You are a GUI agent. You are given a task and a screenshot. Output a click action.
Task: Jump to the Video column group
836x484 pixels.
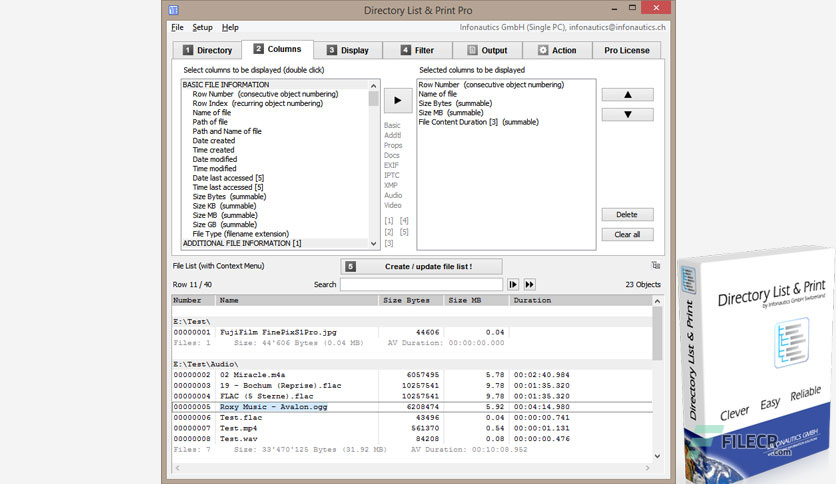[x=392, y=205]
